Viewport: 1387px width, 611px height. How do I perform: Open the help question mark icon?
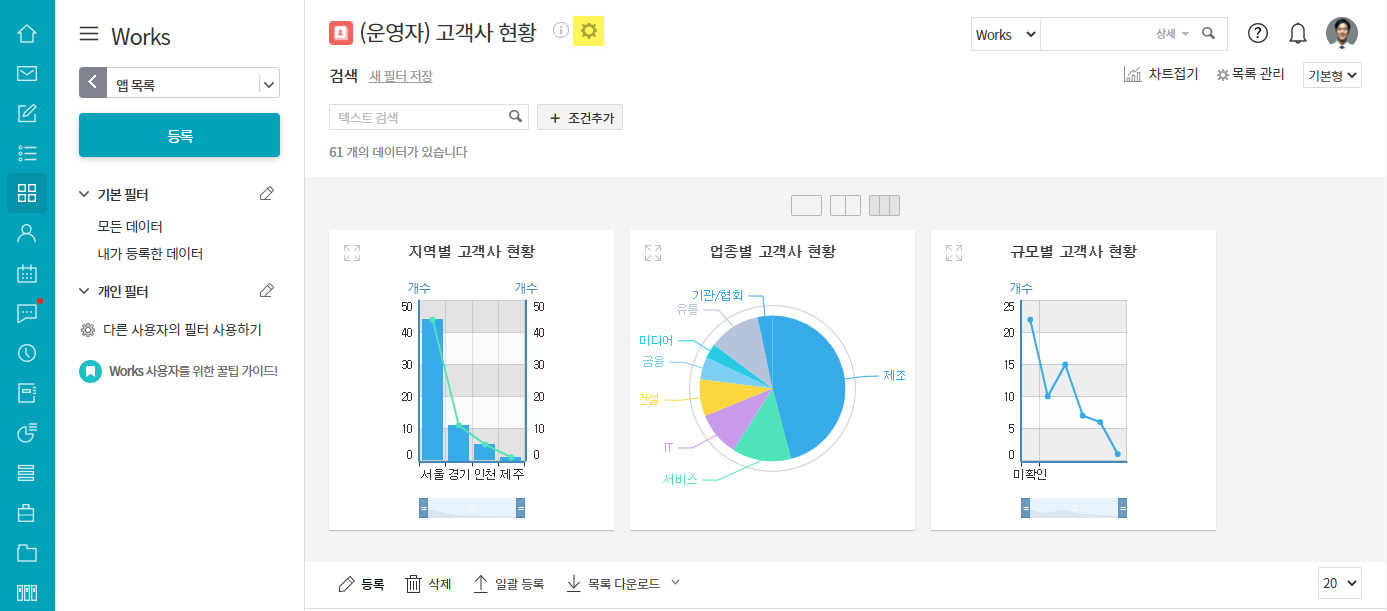pos(1258,33)
